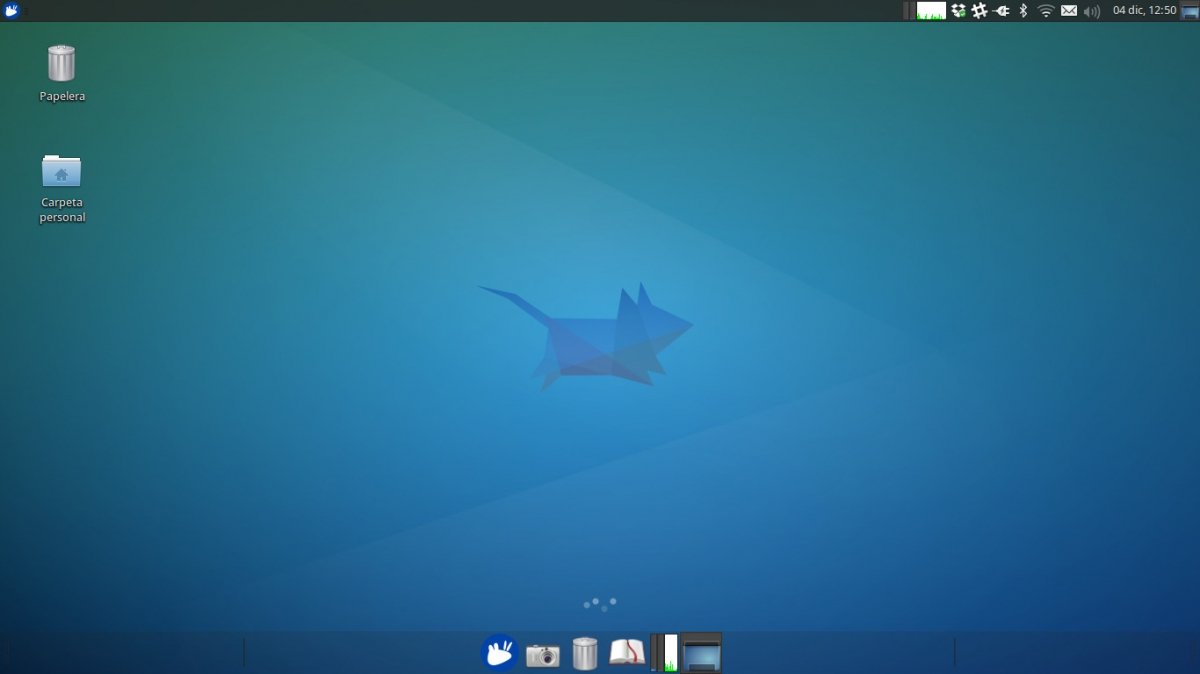This screenshot has height=674, width=1200.
Task: Click the show desktop icon in top panel
Action: click(1189, 10)
